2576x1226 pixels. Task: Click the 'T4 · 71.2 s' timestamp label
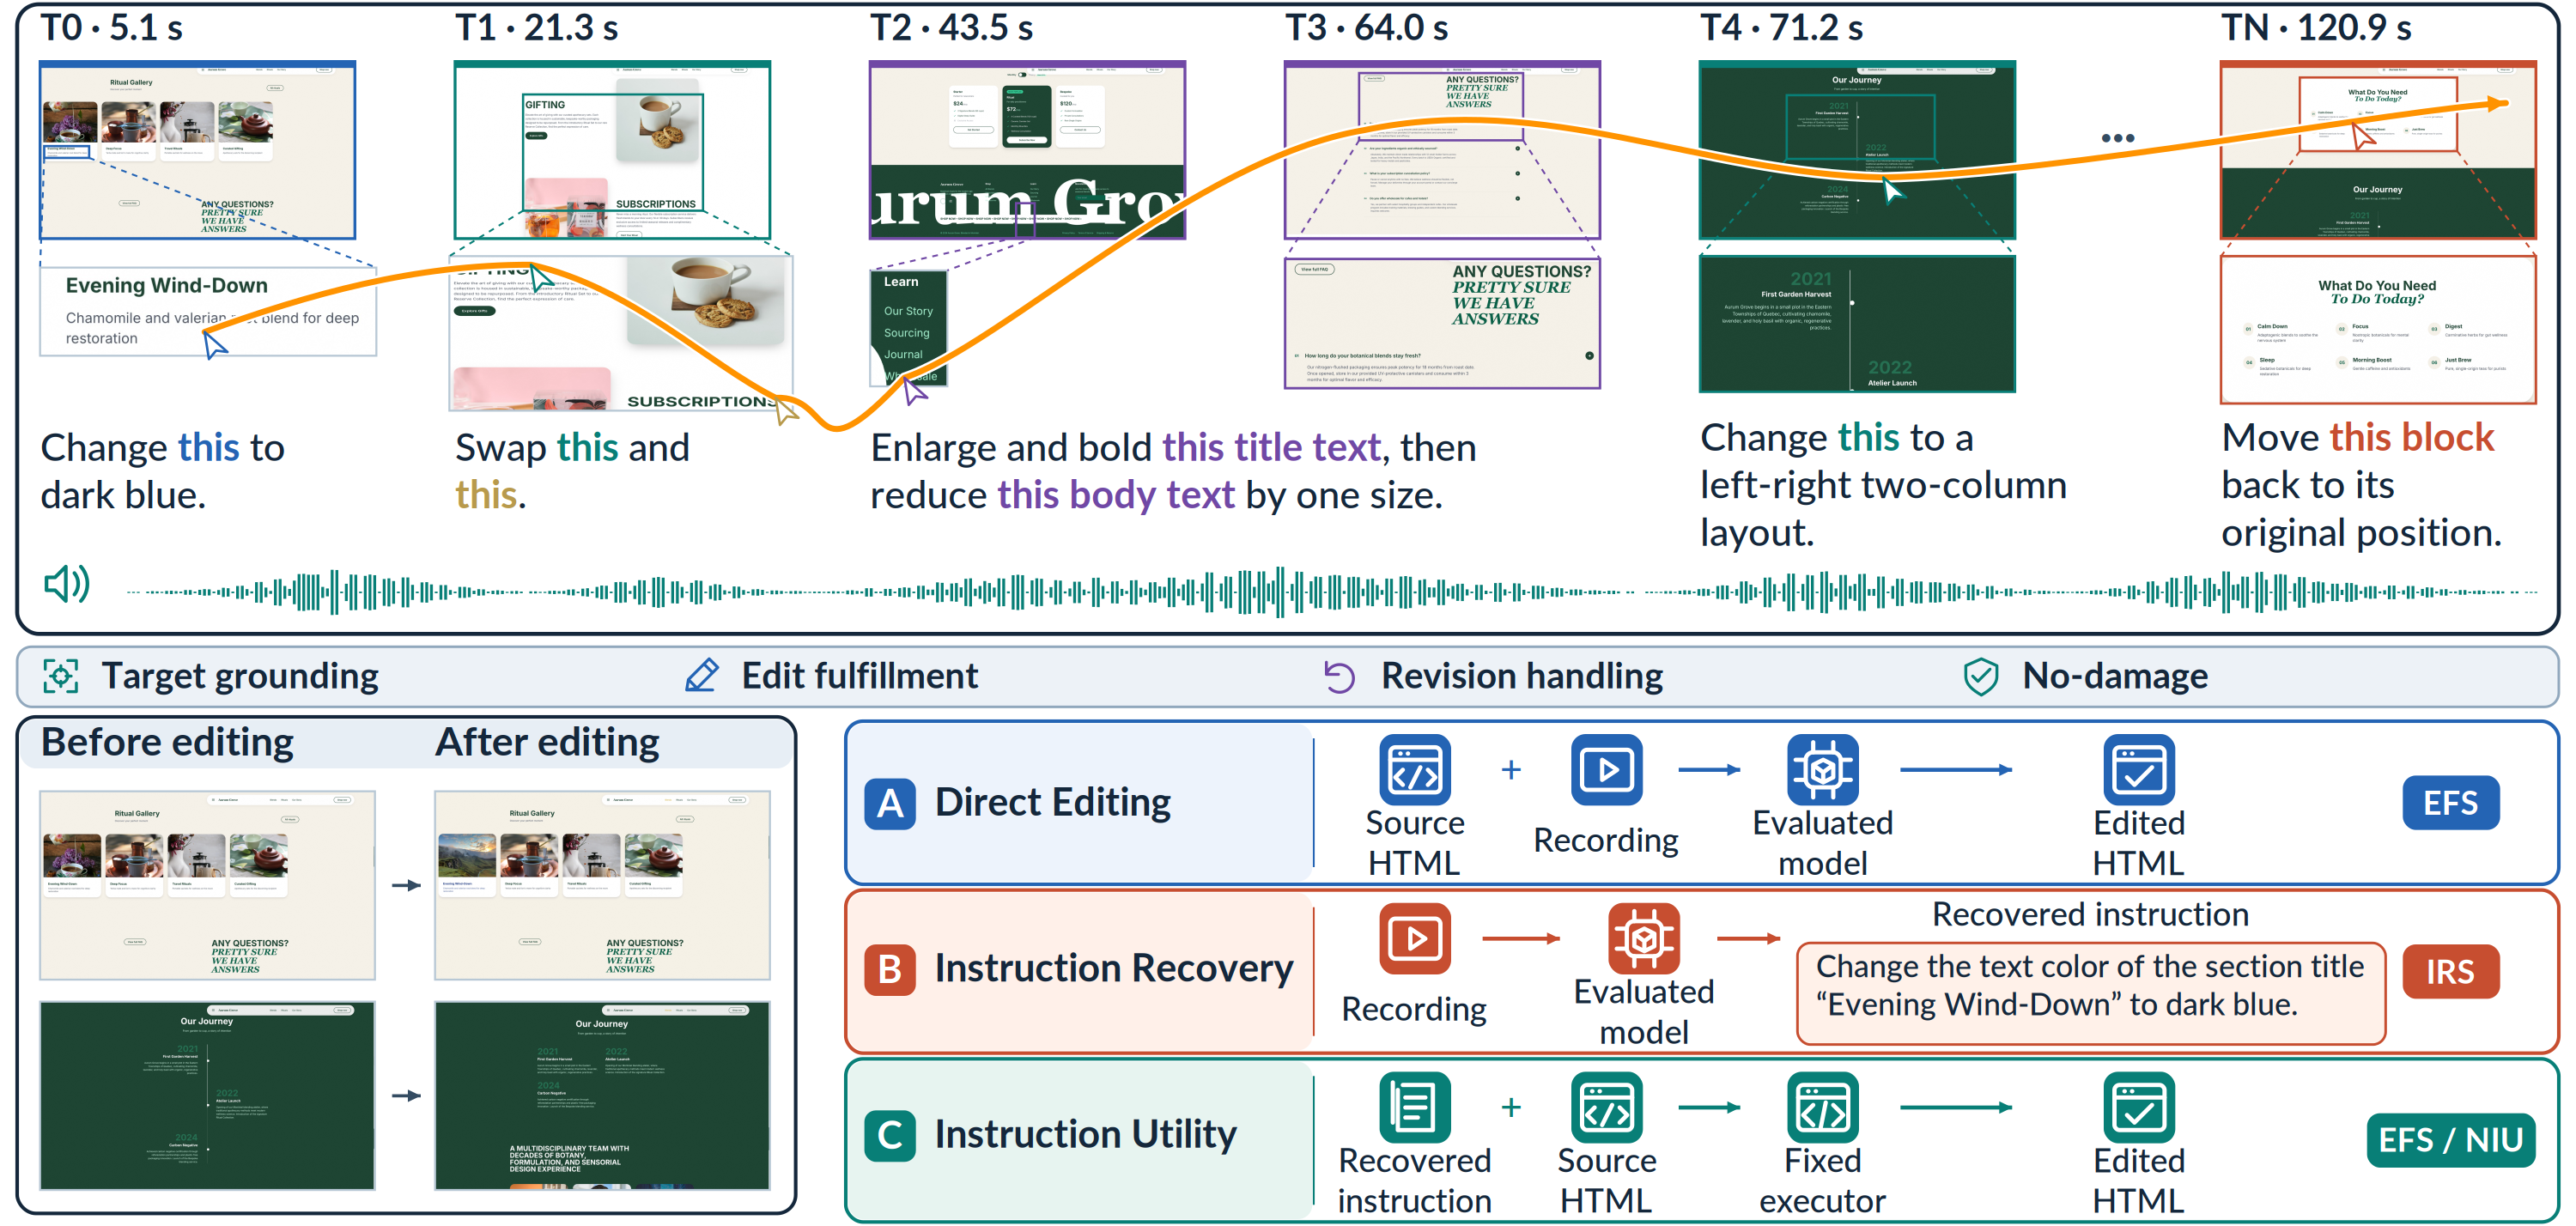coord(1782,27)
